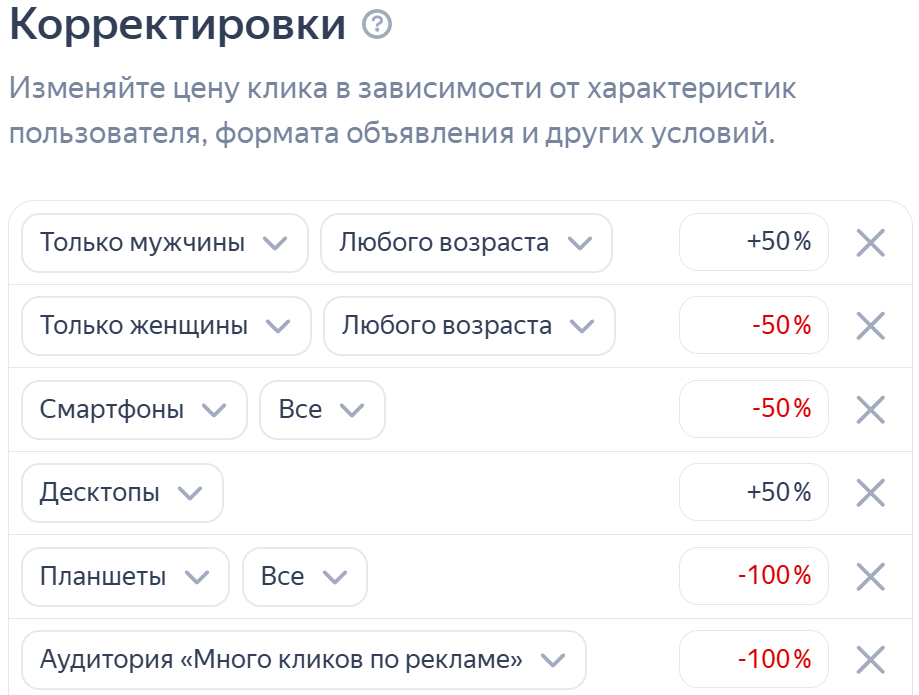Expand «Любого возраста» dropdown in women's row
This screenshot has width=919, height=695.
coord(468,326)
